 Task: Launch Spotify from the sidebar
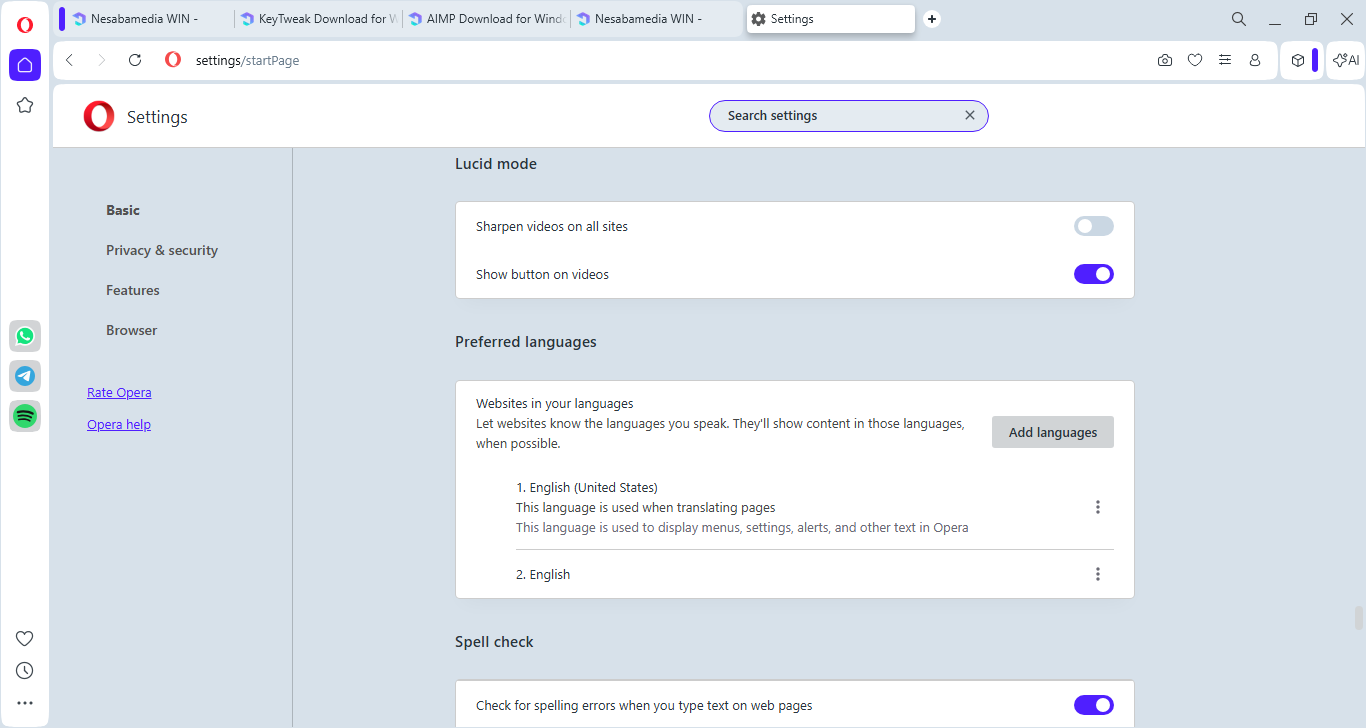[x=25, y=416]
